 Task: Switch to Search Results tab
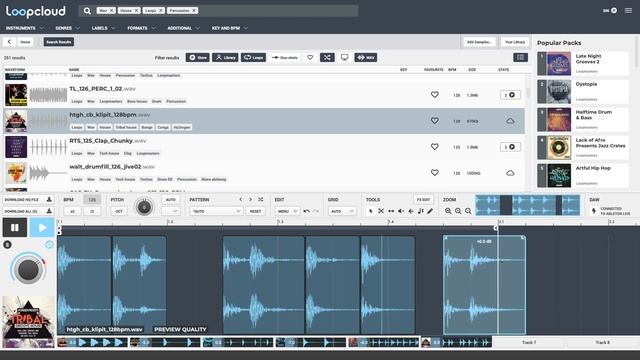tap(58, 42)
